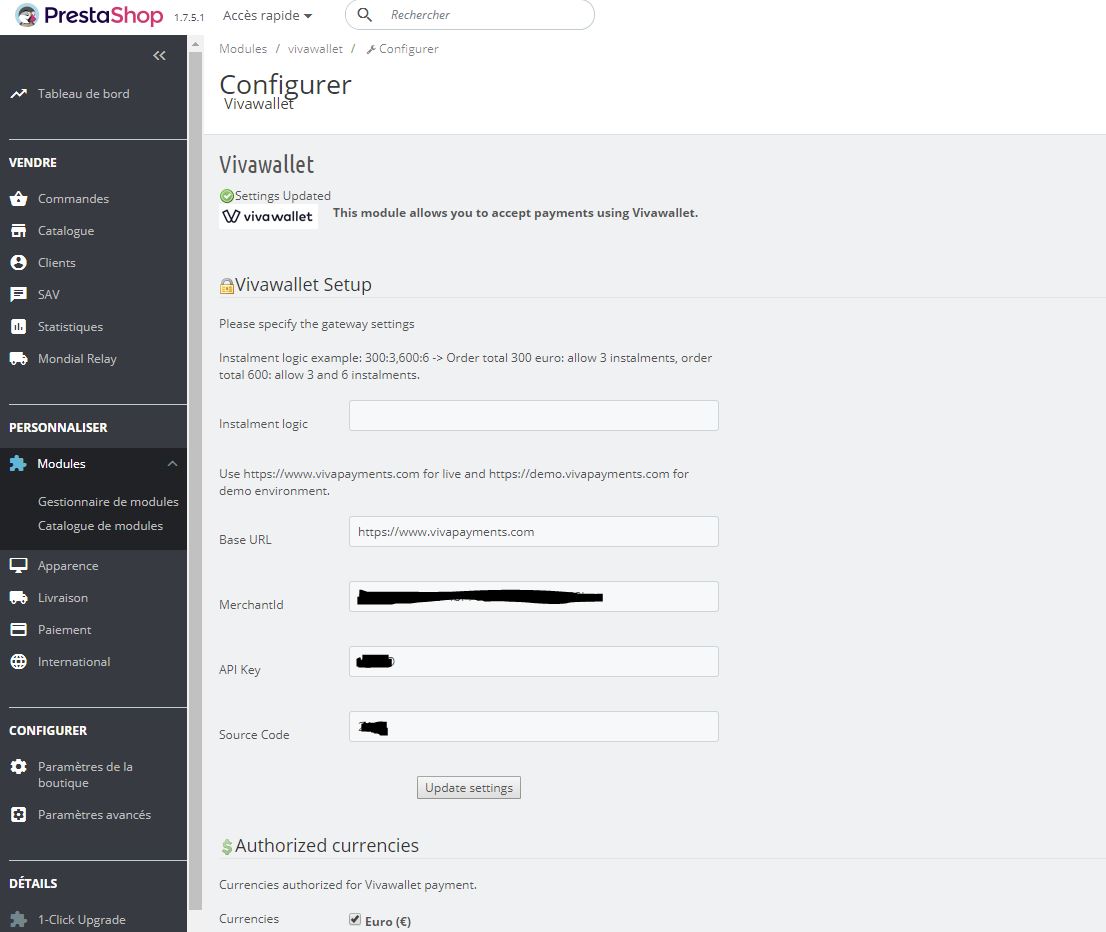Image resolution: width=1106 pixels, height=932 pixels.
Task: Click the Settings Updated green check icon
Action: pyautogui.click(x=226, y=195)
